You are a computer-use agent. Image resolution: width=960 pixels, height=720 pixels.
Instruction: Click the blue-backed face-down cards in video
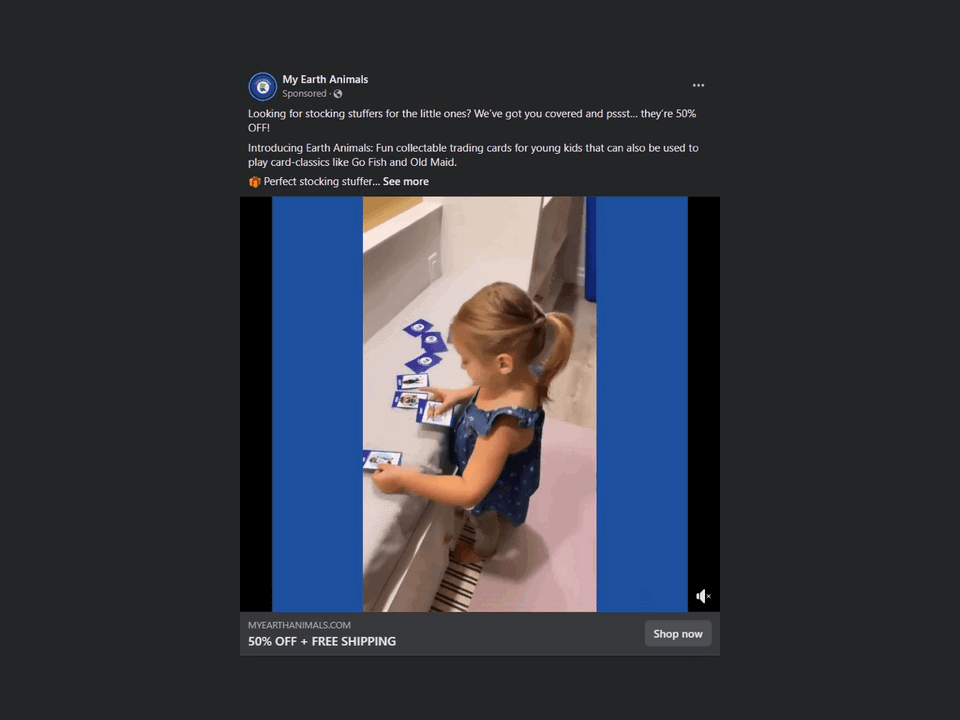click(x=424, y=345)
